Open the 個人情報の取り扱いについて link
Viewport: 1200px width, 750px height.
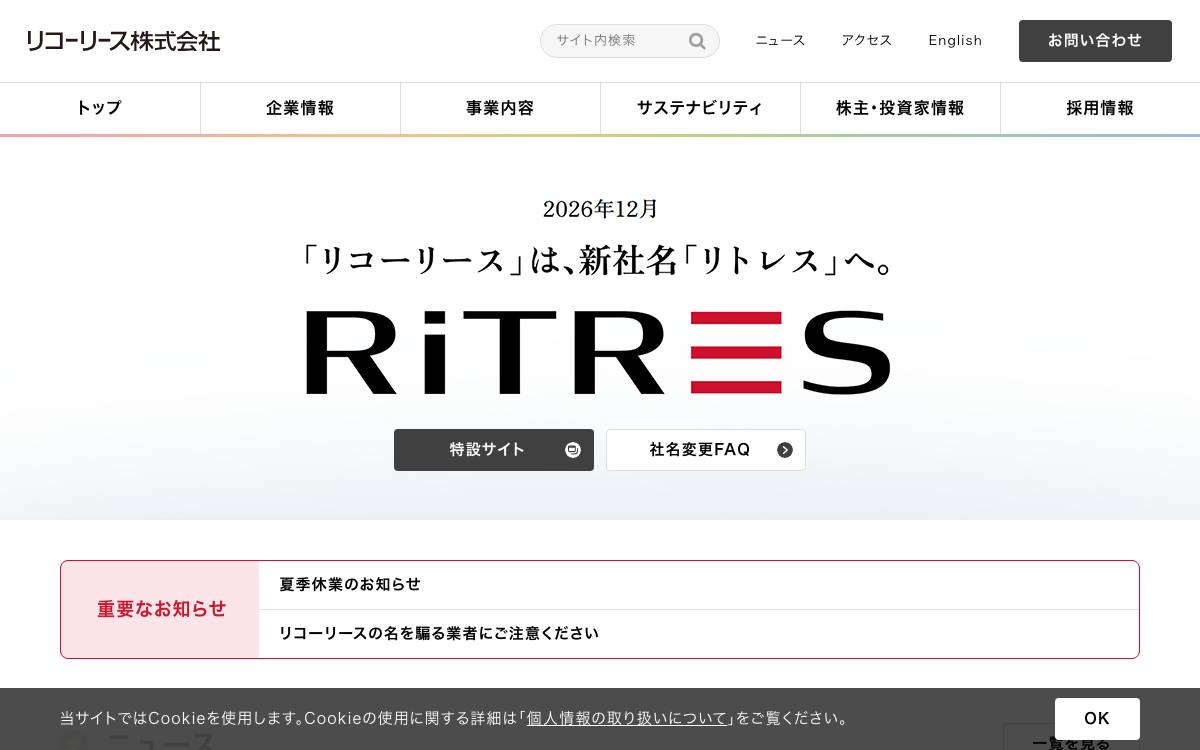coord(627,718)
